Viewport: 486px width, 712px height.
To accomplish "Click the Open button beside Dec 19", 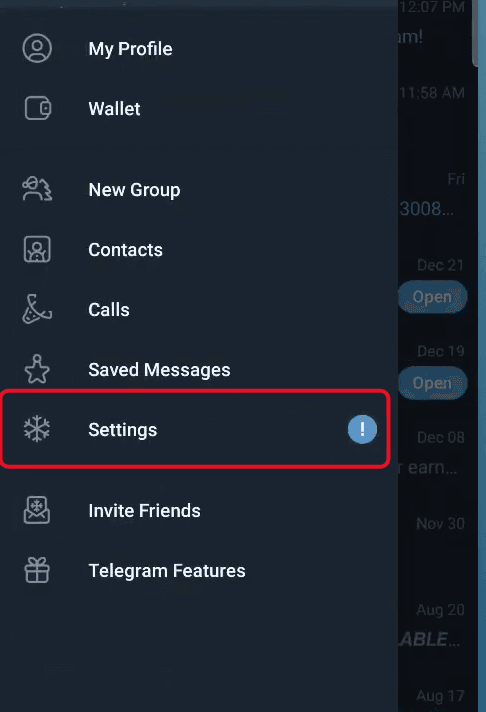I will [432, 383].
